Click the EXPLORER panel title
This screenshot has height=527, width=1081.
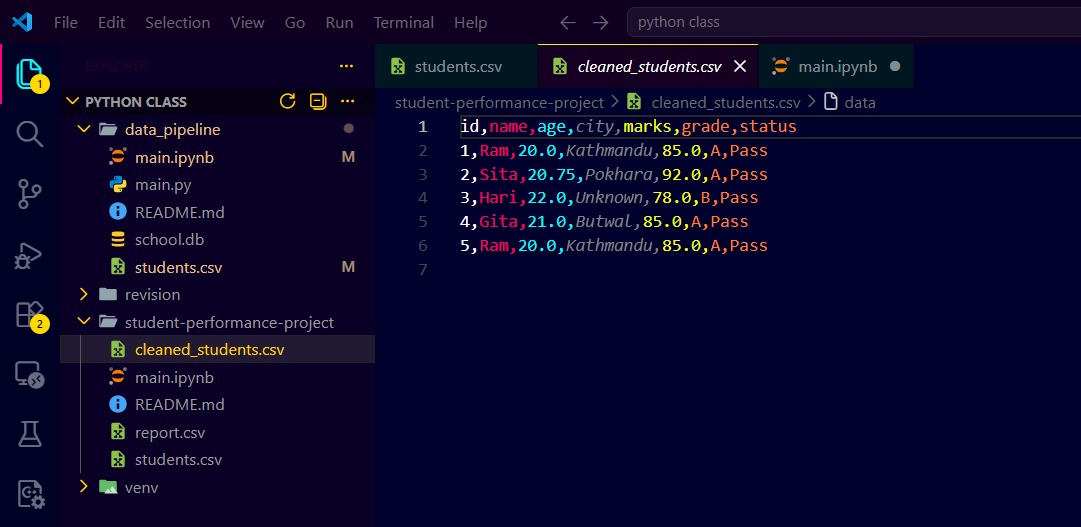pyautogui.click(x=116, y=66)
